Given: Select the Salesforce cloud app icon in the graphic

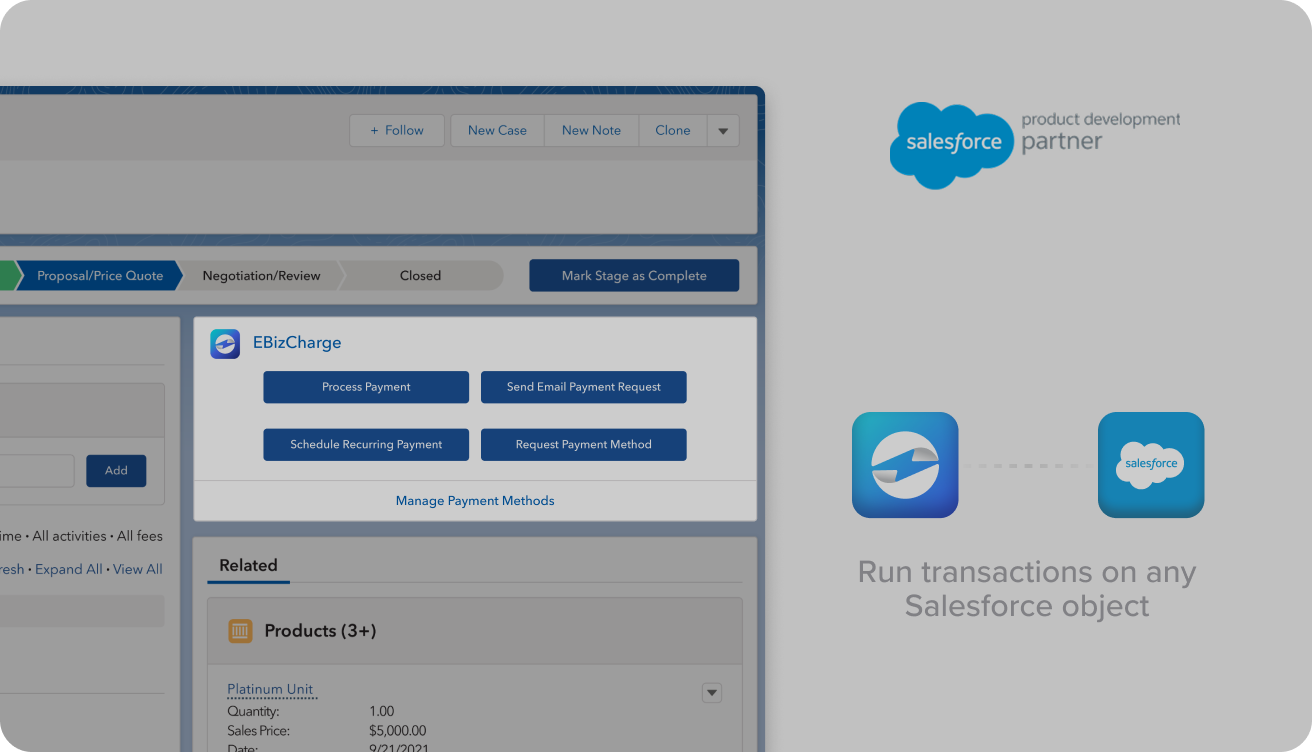Looking at the screenshot, I should (1150, 464).
